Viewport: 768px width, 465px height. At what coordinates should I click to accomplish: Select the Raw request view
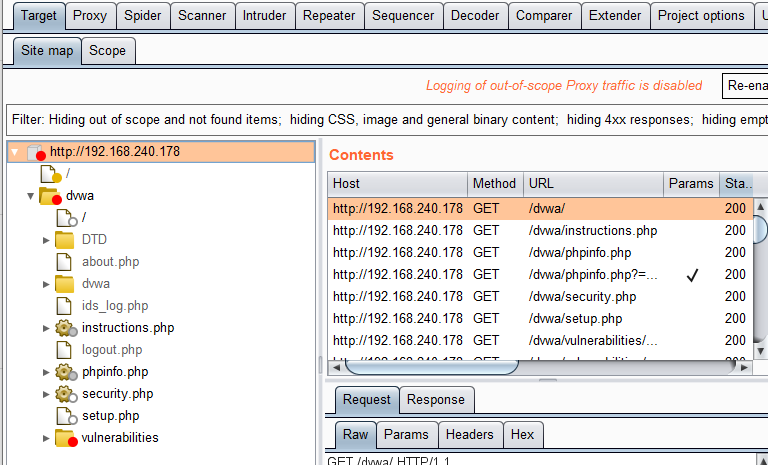tap(356, 435)
